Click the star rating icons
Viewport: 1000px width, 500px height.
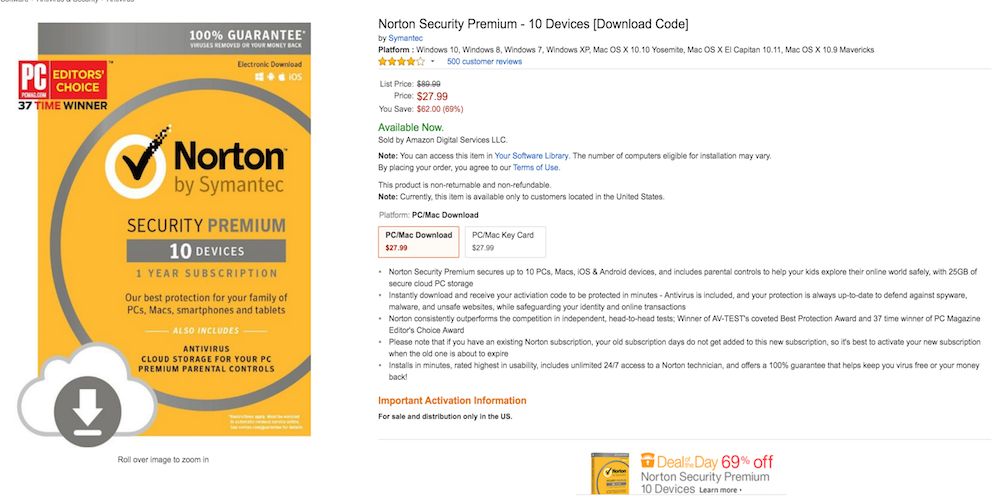401,61
